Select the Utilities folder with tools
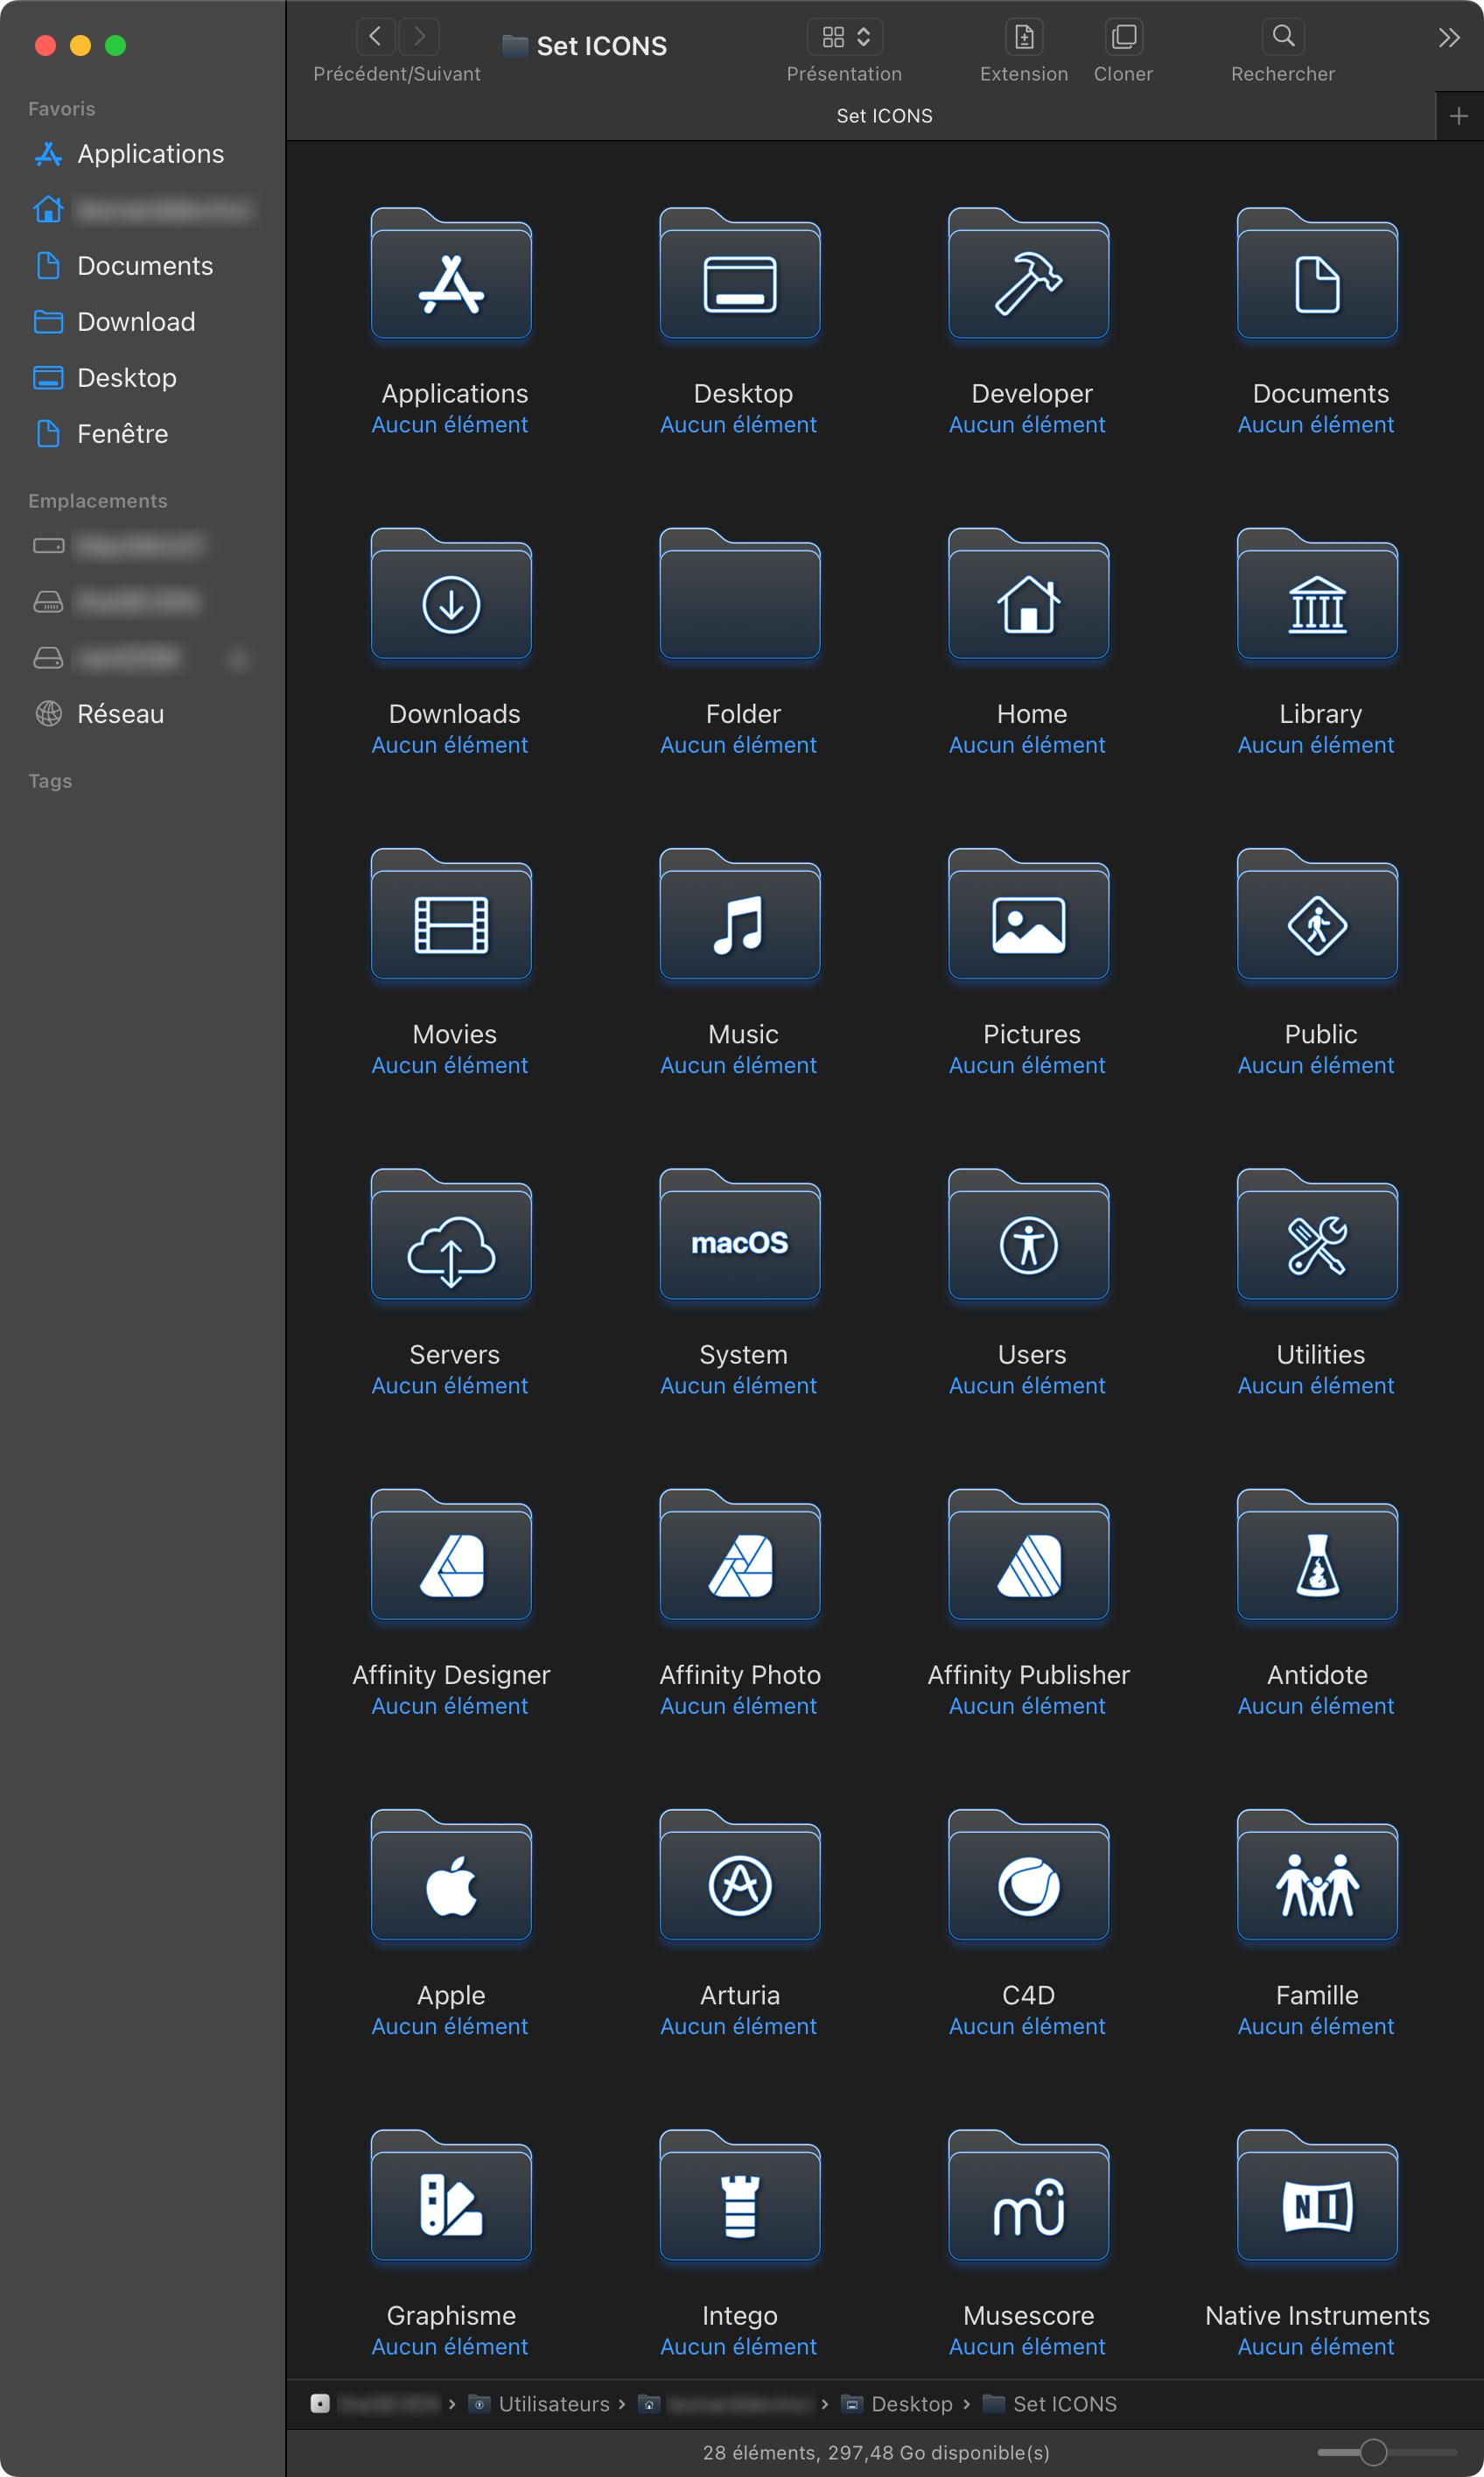The height and width of the screenshot is (2477, 1484). pos(1317,1235)
